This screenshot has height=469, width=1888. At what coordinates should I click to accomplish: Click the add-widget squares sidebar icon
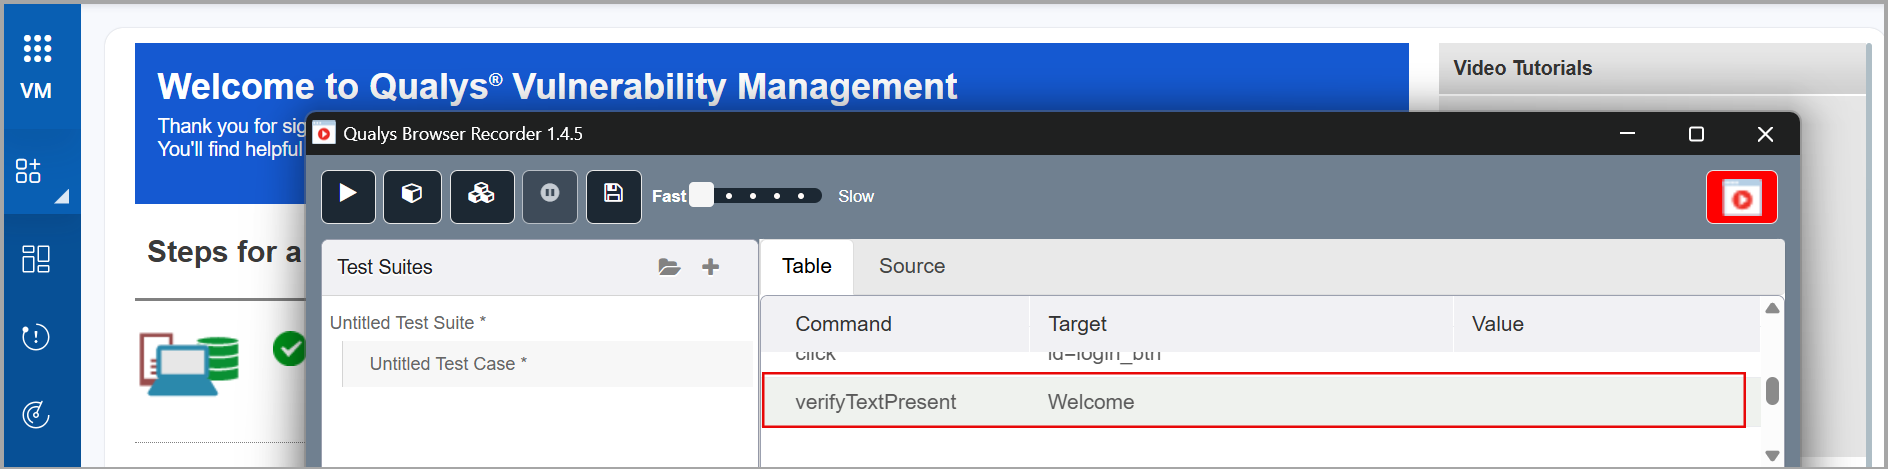[28, 171]
